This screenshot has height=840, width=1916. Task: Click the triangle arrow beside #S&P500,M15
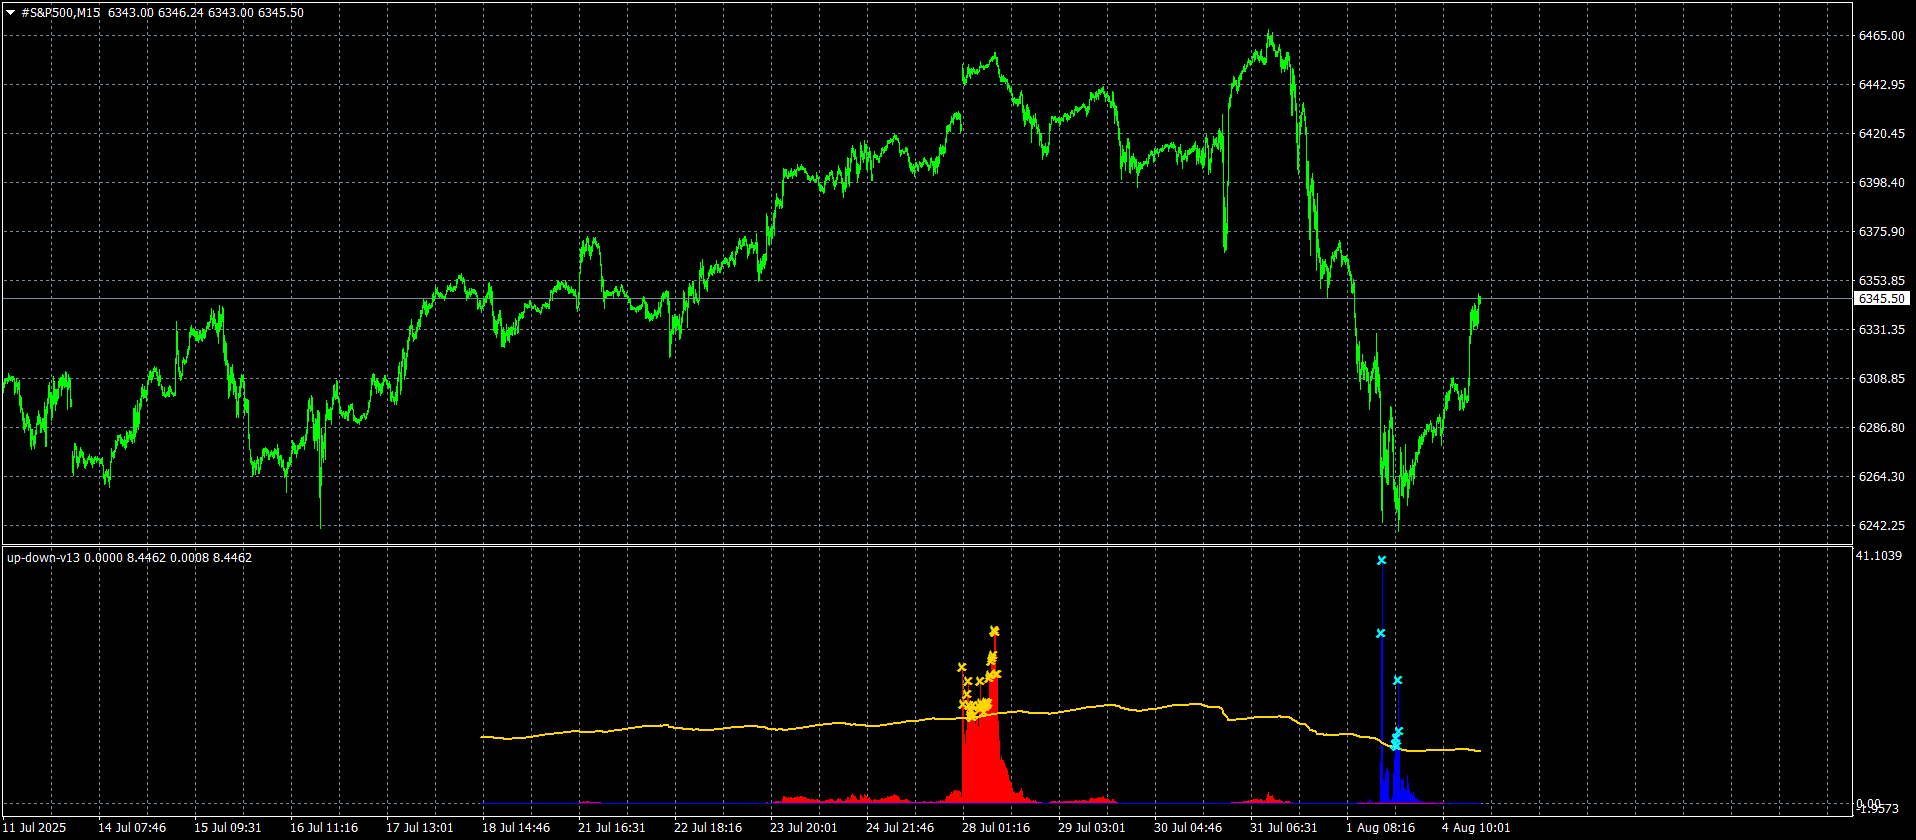(x=11, y=13)
